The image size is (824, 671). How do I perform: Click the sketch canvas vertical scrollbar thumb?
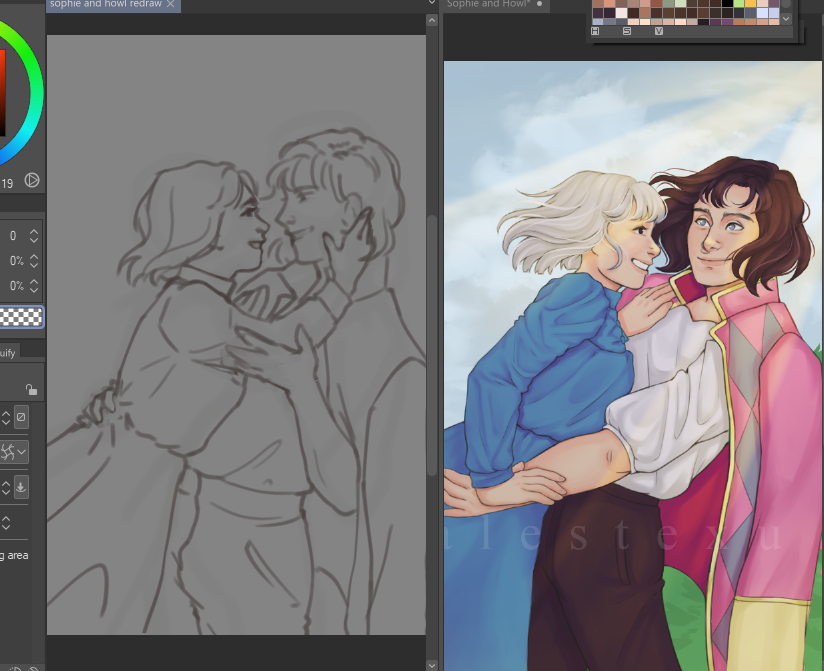[432, 345]
